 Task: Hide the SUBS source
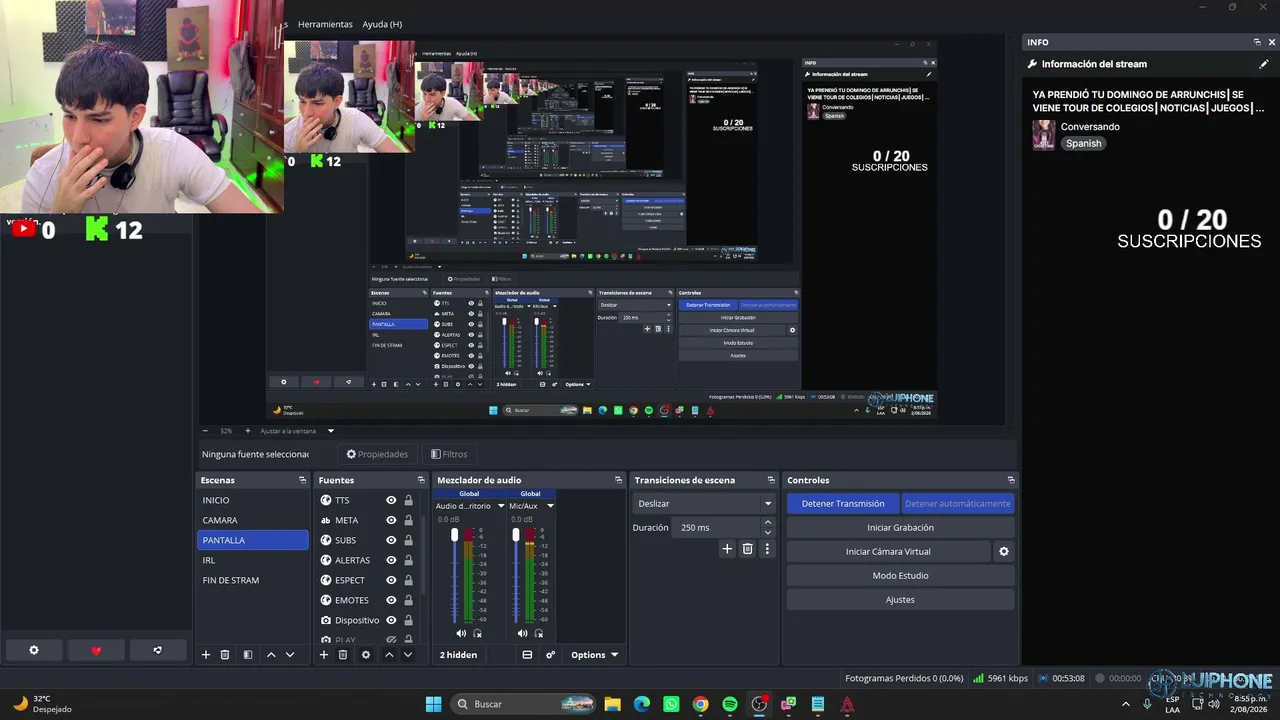click(391, 540)
